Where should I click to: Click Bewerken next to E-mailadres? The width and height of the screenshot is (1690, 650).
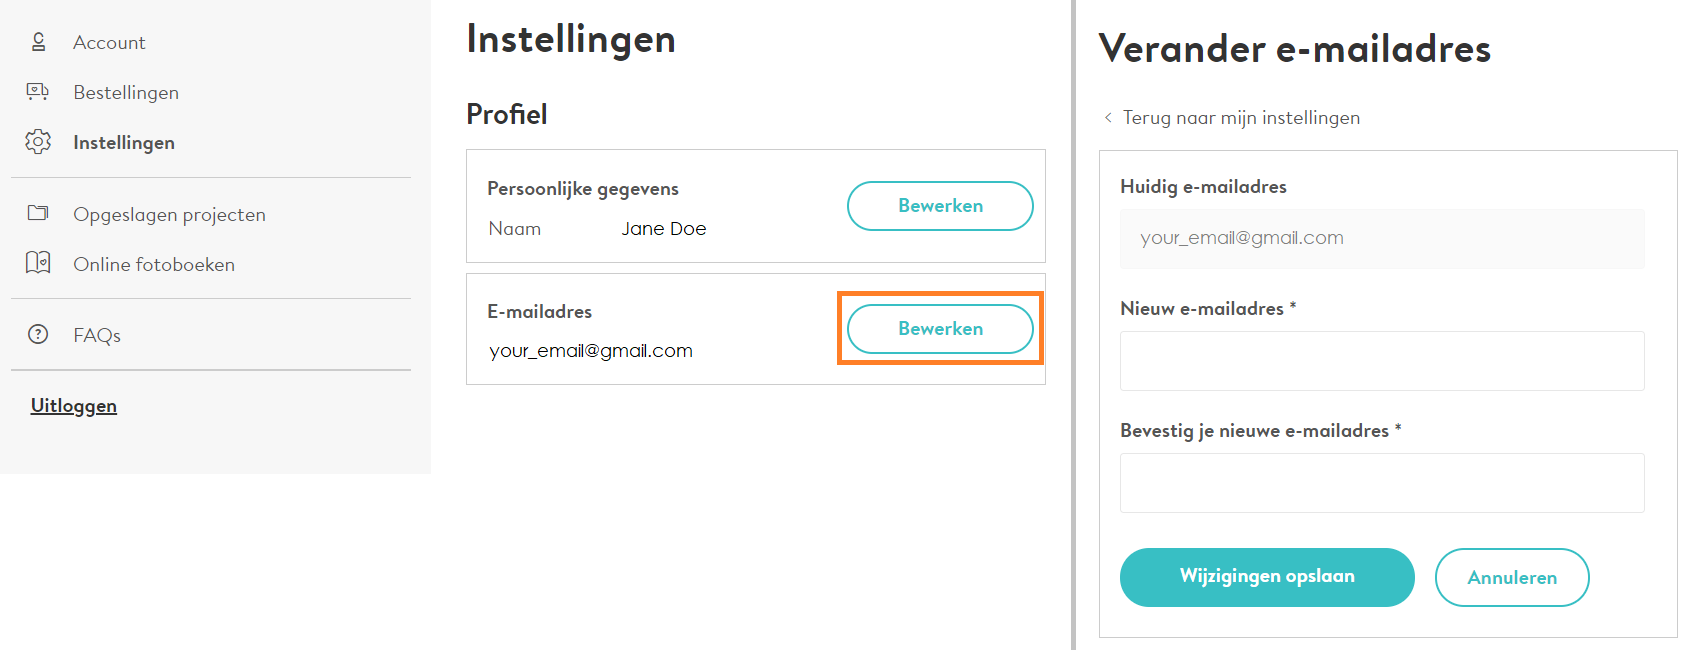click(x=940, y=329)
